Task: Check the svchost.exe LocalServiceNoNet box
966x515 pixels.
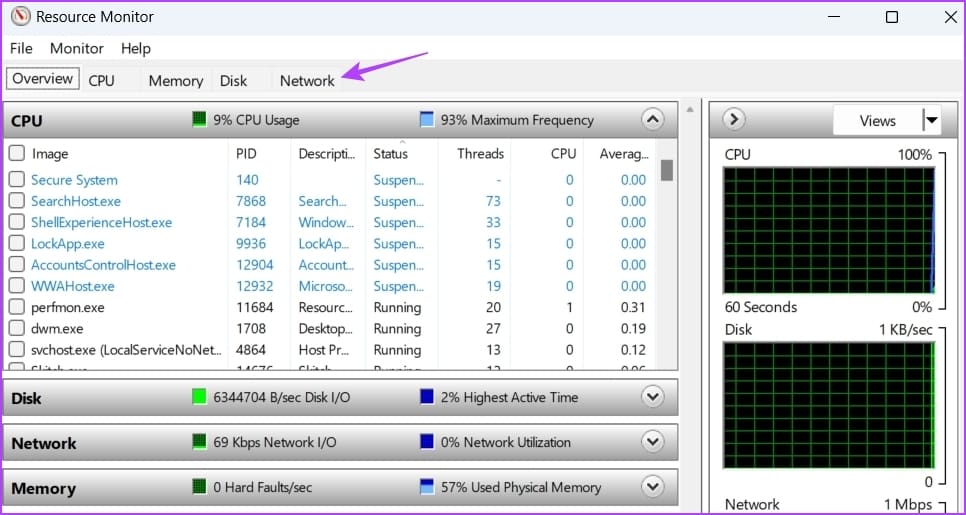Action: (17, 349)
